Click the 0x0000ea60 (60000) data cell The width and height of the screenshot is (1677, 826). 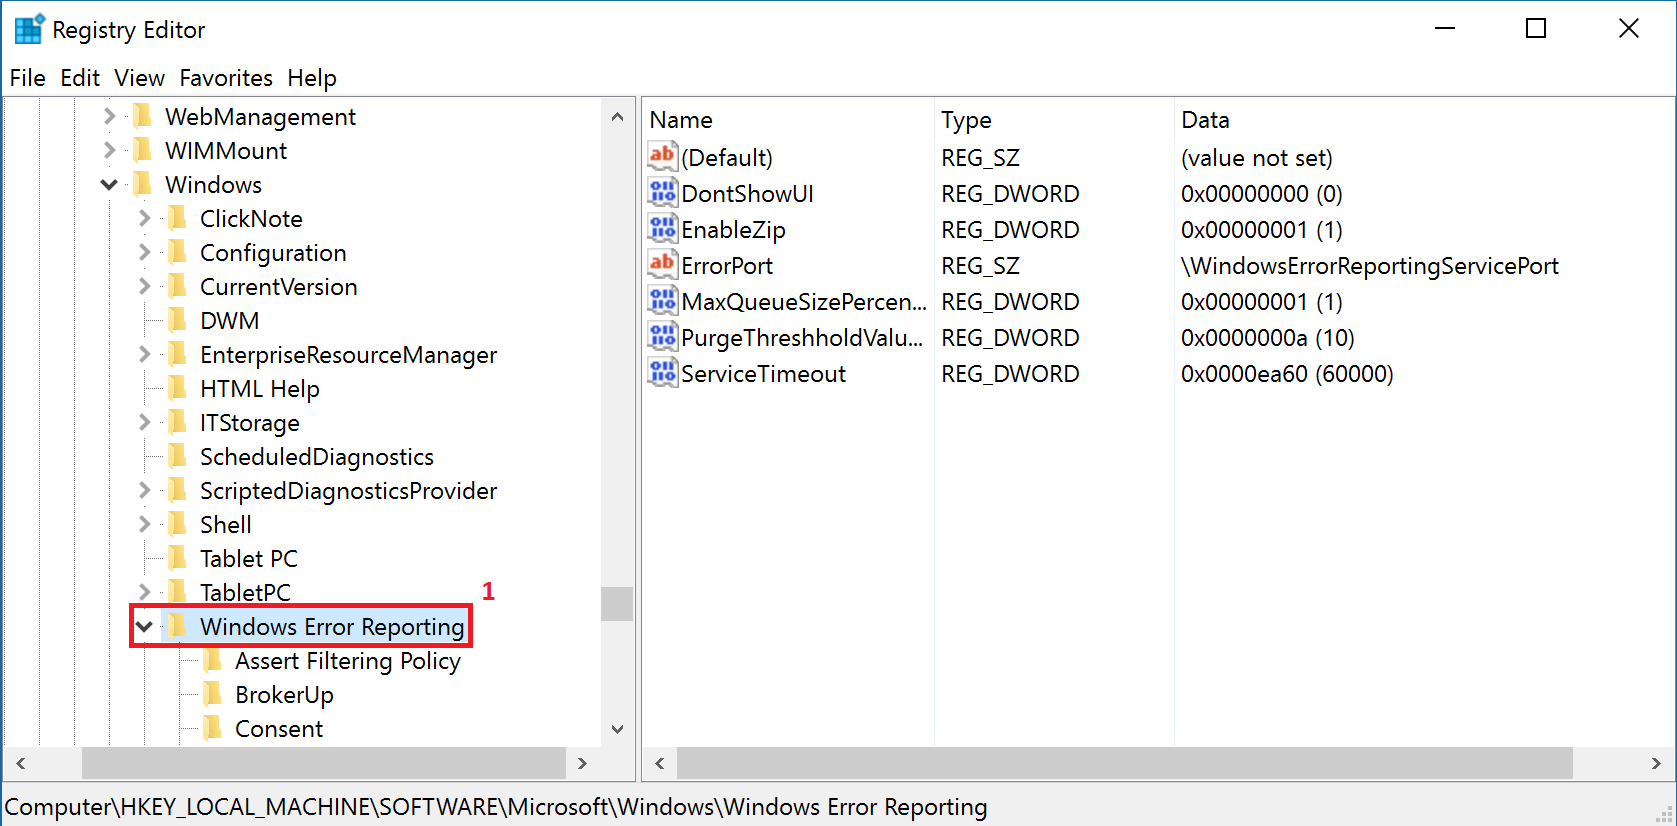click(x=1287, y=373)
